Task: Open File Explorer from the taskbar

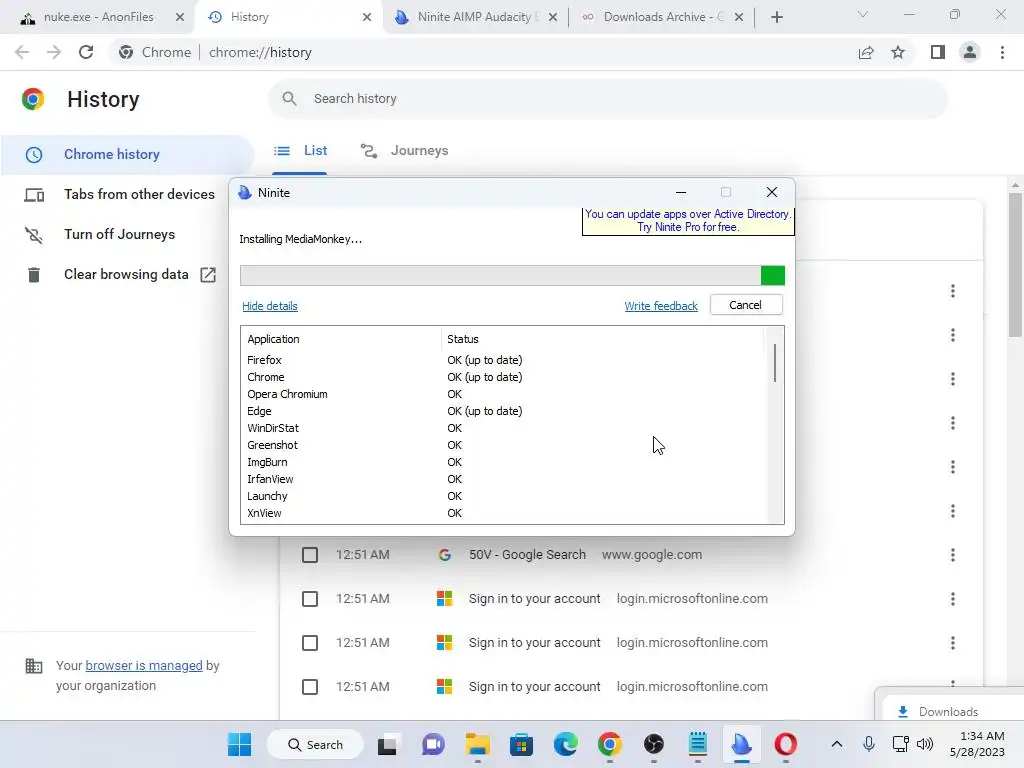Action: [x=477, y=744]
